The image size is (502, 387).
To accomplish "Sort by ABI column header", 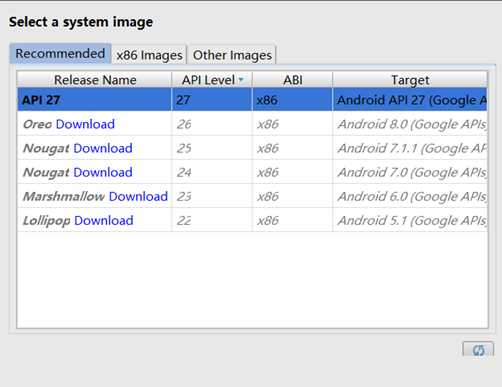I will (x=293, y=80).
